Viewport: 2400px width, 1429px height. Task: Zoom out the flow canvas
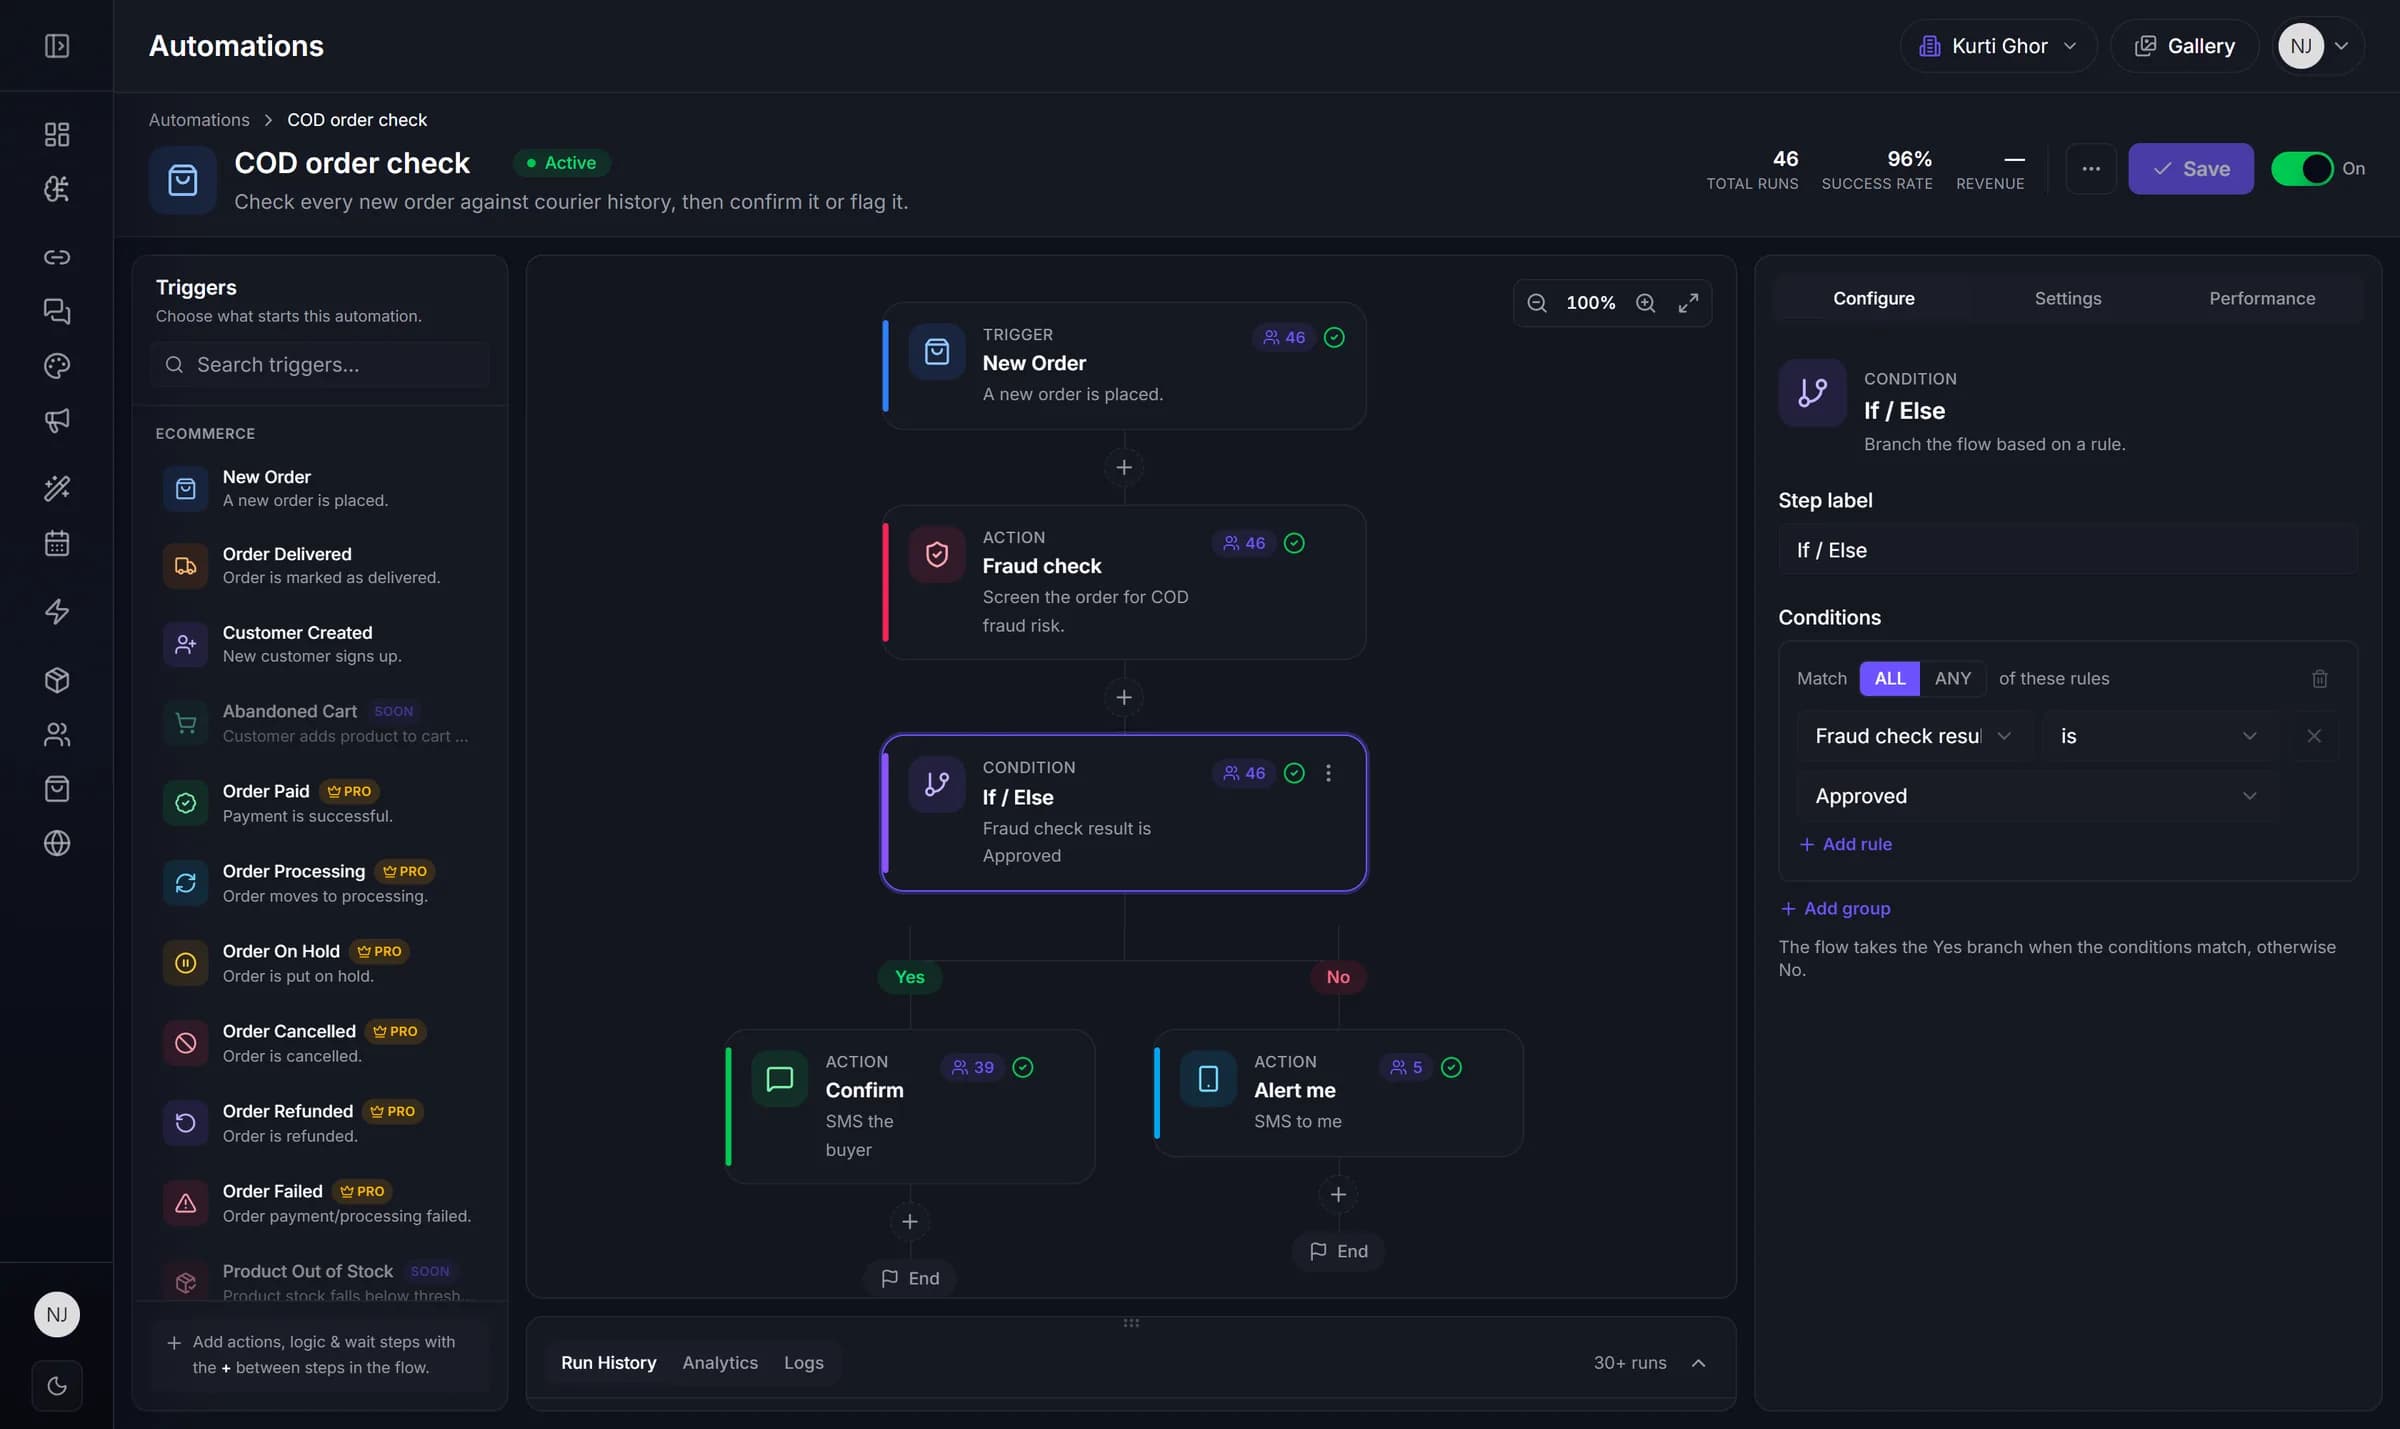1537,303
